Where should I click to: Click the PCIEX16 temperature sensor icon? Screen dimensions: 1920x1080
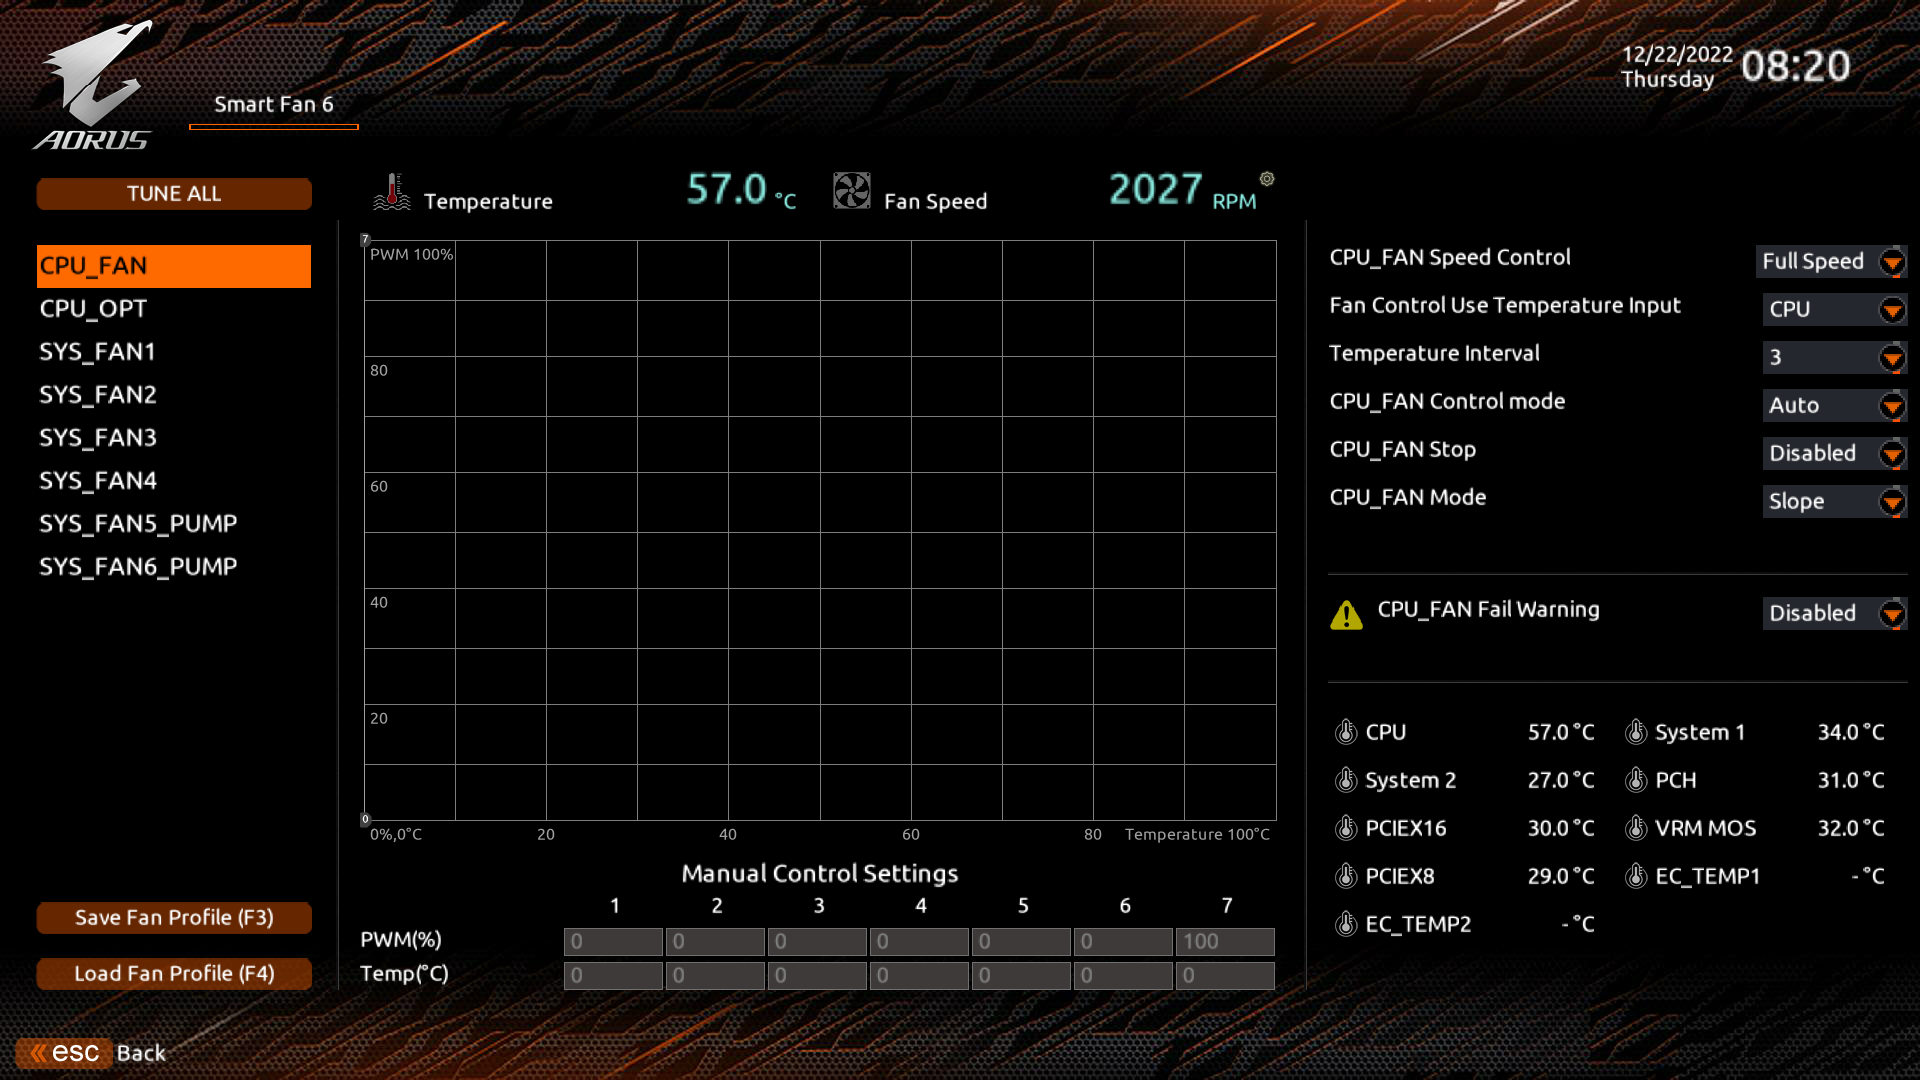pyautogui.click(x=1346, y=828)
